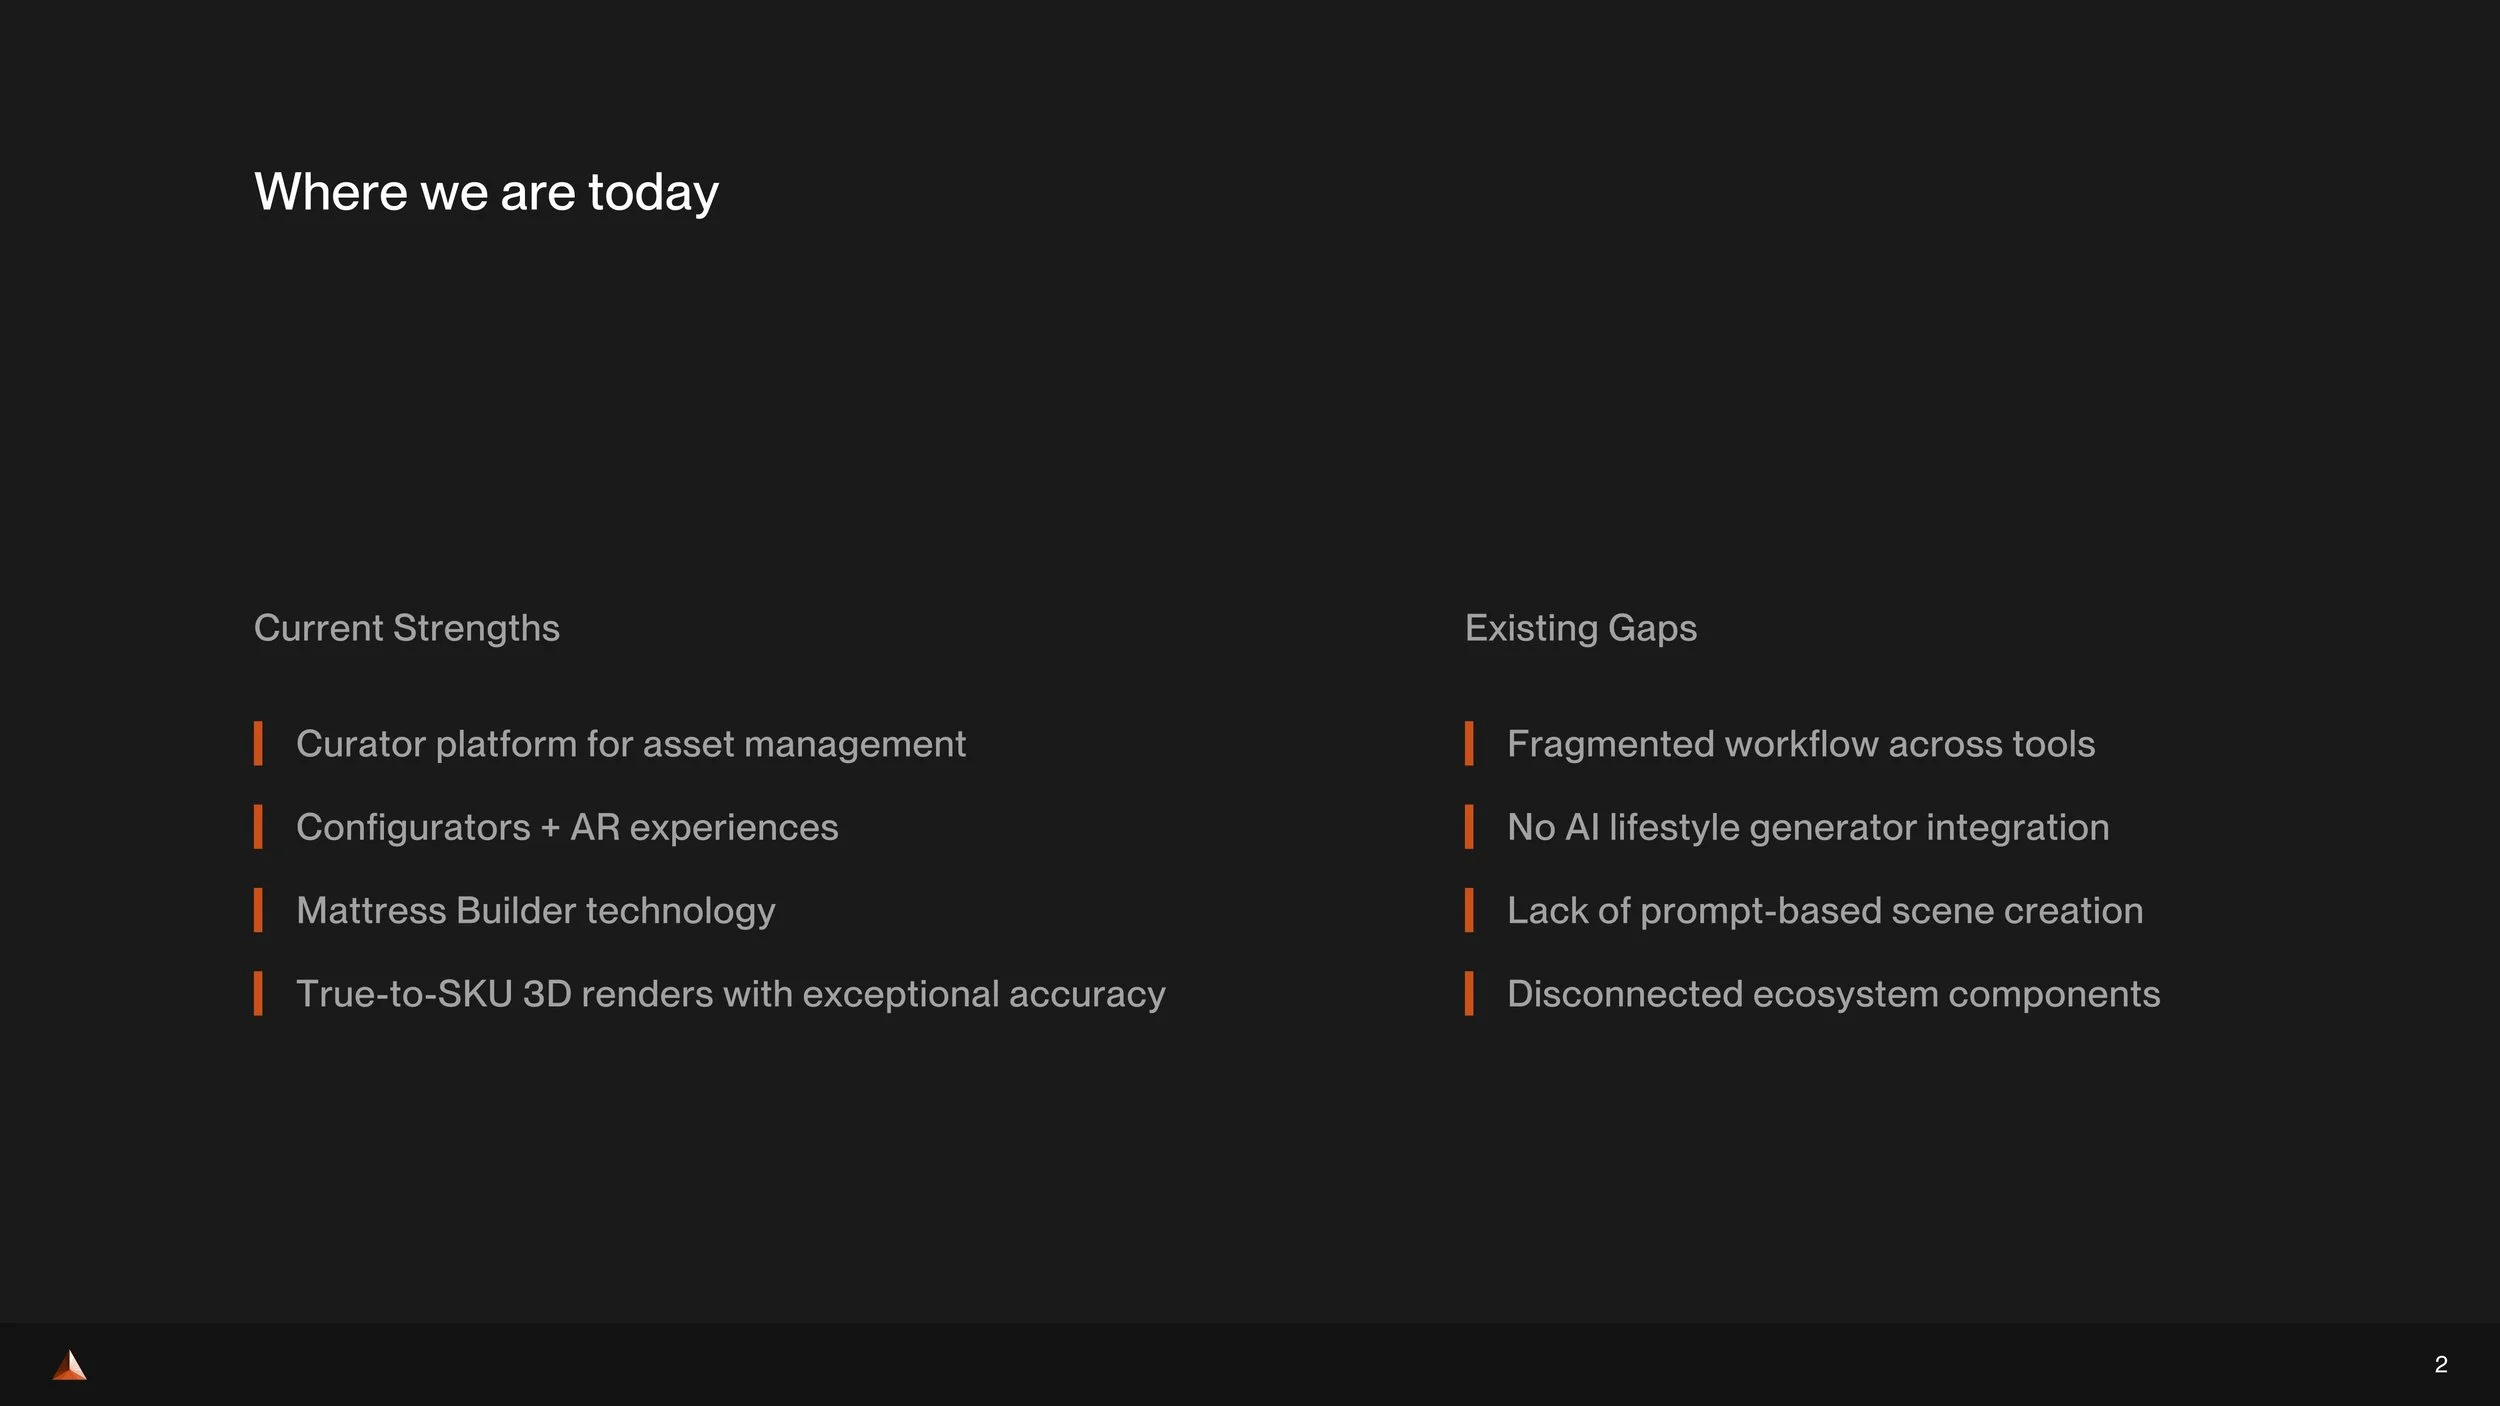2500x1406 pixels.
Task: Click the orange triangle logo in footer
Action: 70,1365
